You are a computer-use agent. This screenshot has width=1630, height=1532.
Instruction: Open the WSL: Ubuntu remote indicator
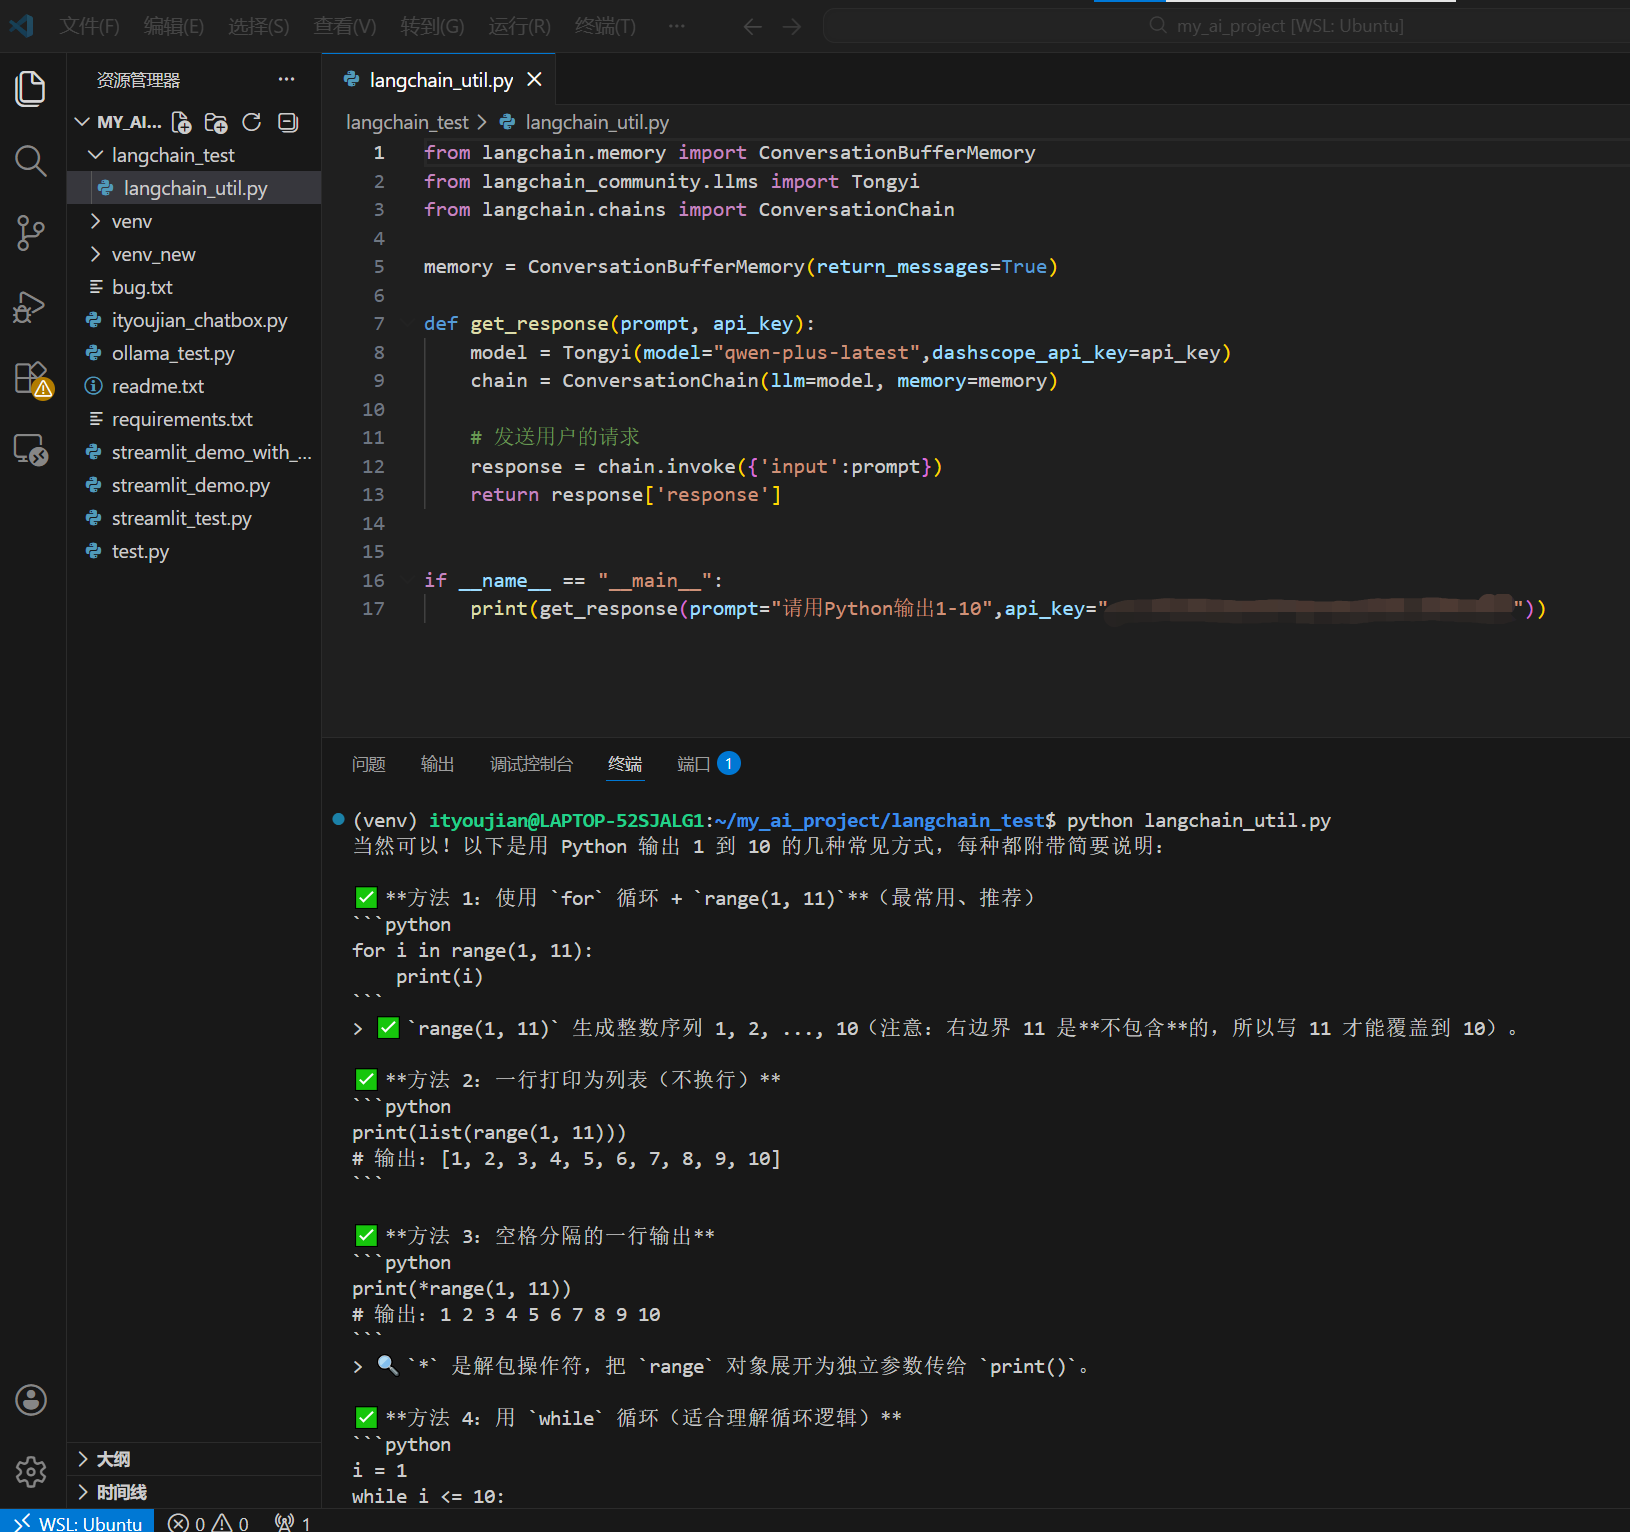77,1522
